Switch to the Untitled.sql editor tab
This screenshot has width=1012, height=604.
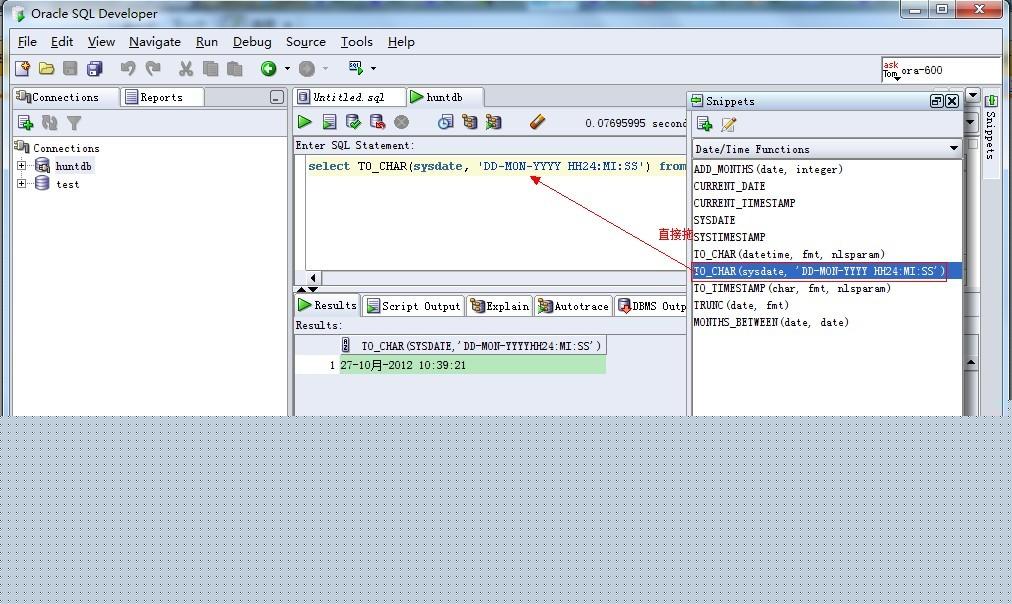(x=349, y=97)
